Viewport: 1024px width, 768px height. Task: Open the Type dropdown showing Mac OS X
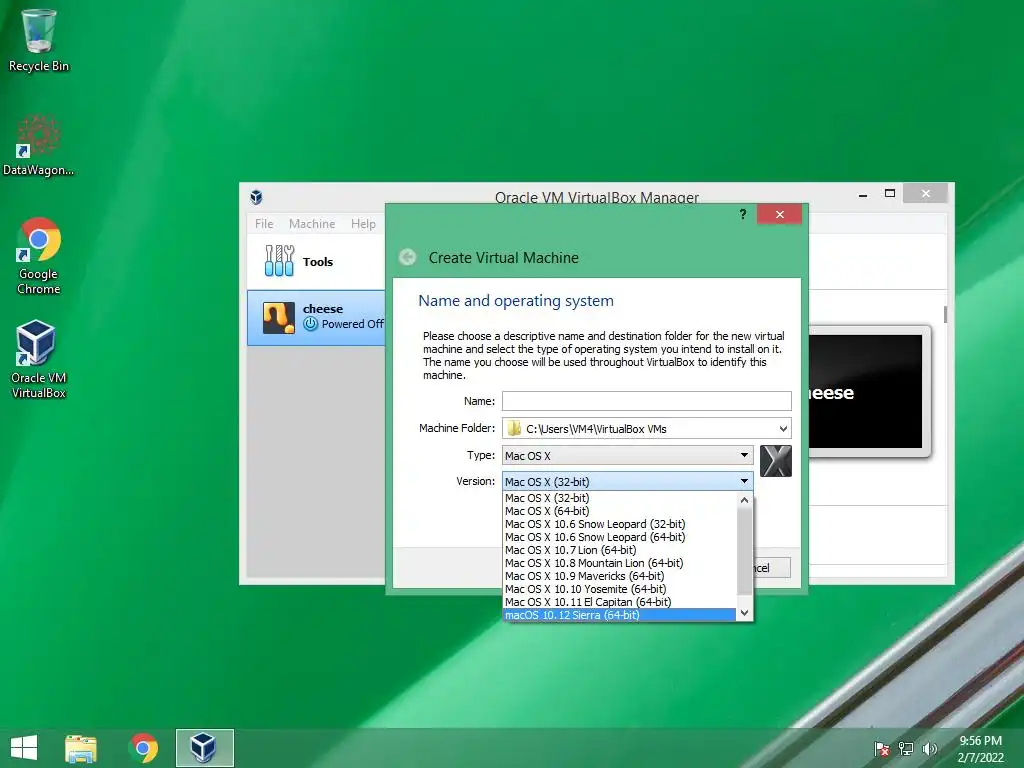628,455
